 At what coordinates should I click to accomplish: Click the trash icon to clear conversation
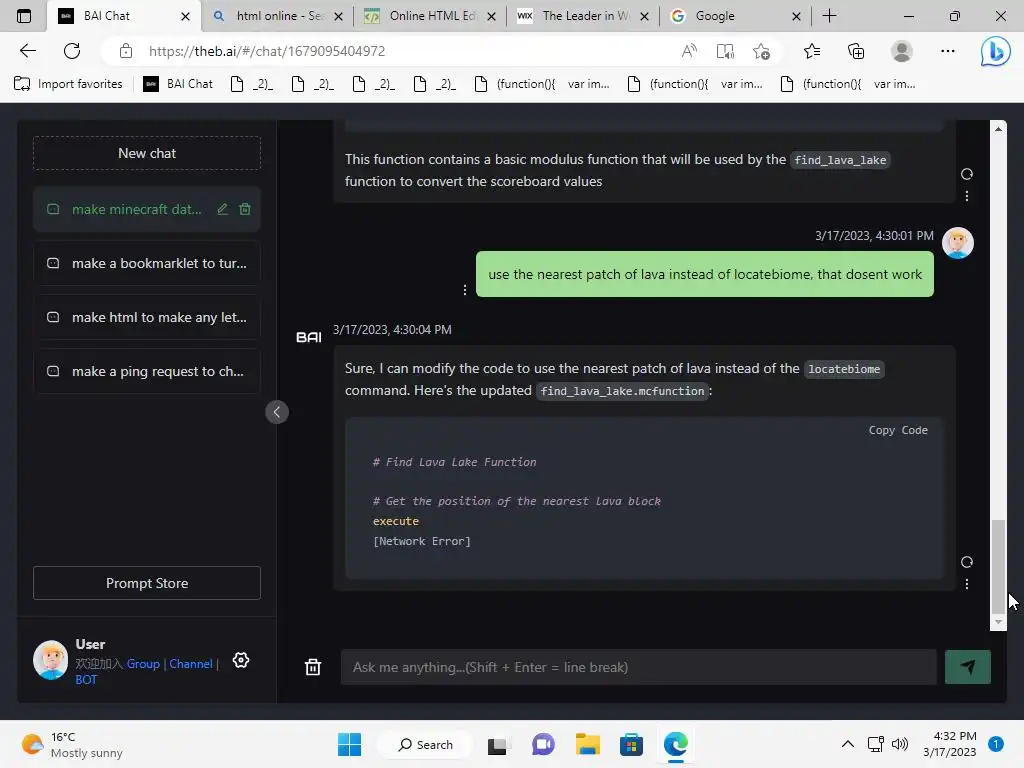[x=313, y=667]
